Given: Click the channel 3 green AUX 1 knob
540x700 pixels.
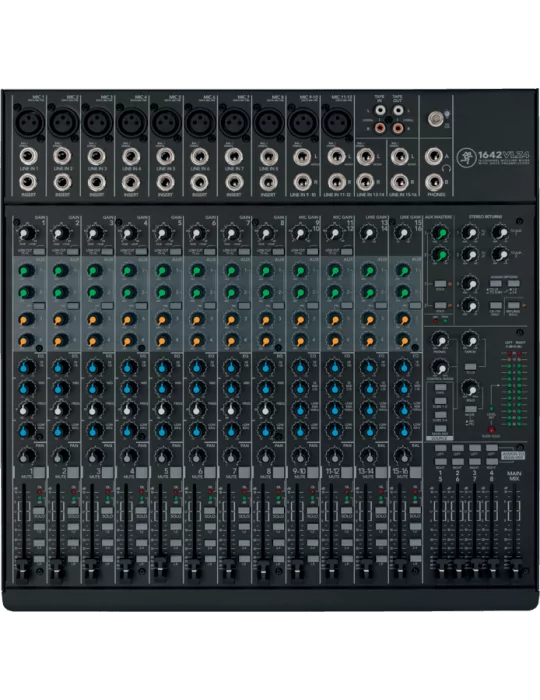Looking at the screenshot, I should [x=95, y=271].
